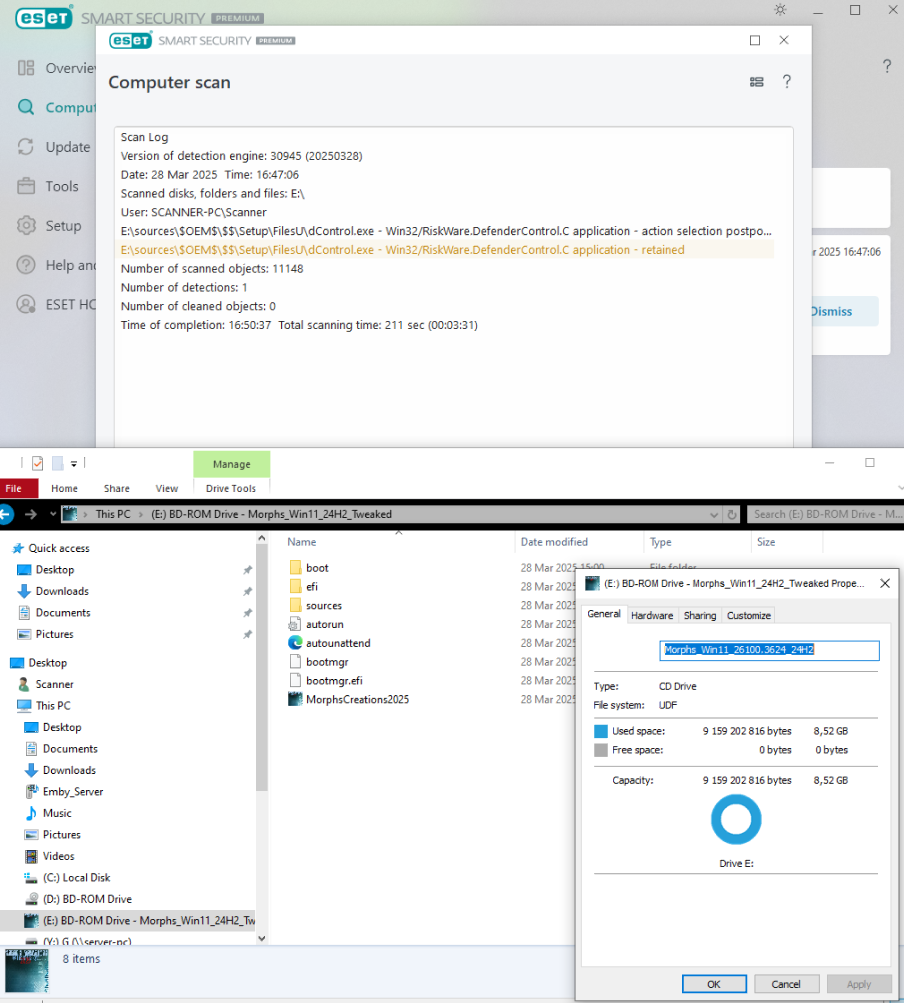
Task: Click the navigation pane scroll down arrow
Action: tap(262, 938)
